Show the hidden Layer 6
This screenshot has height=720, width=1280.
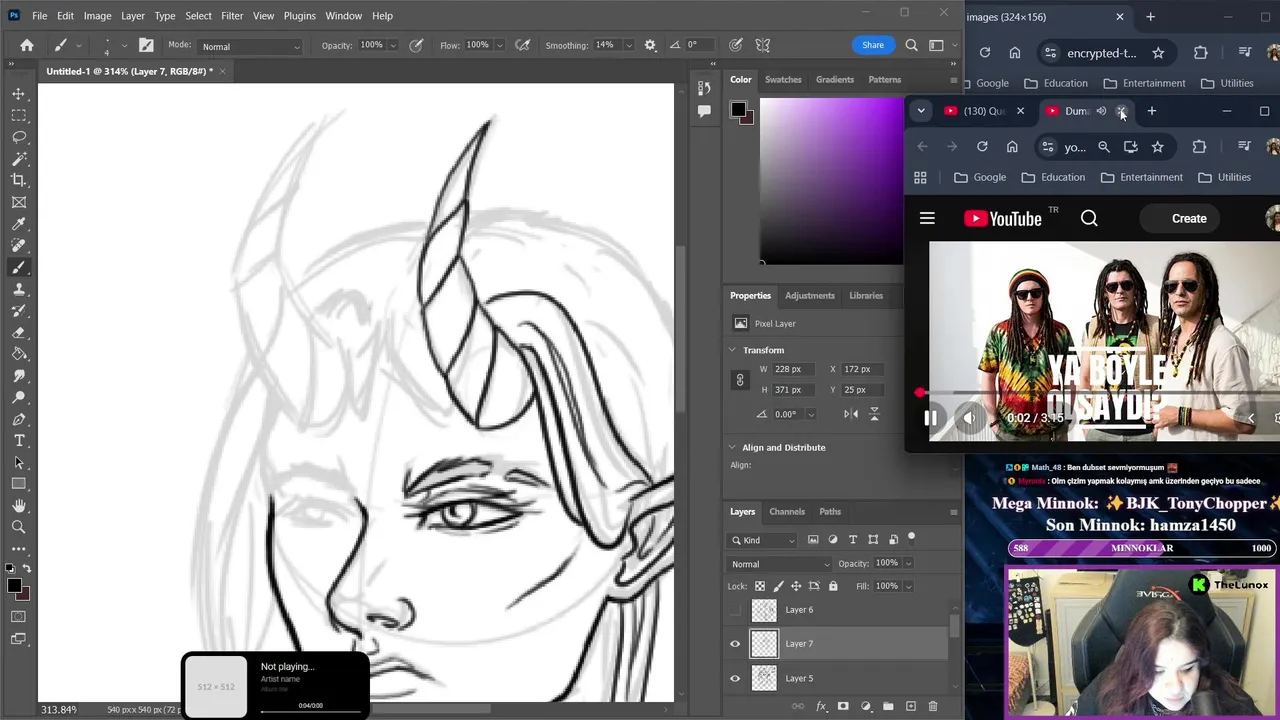point(735,610)
